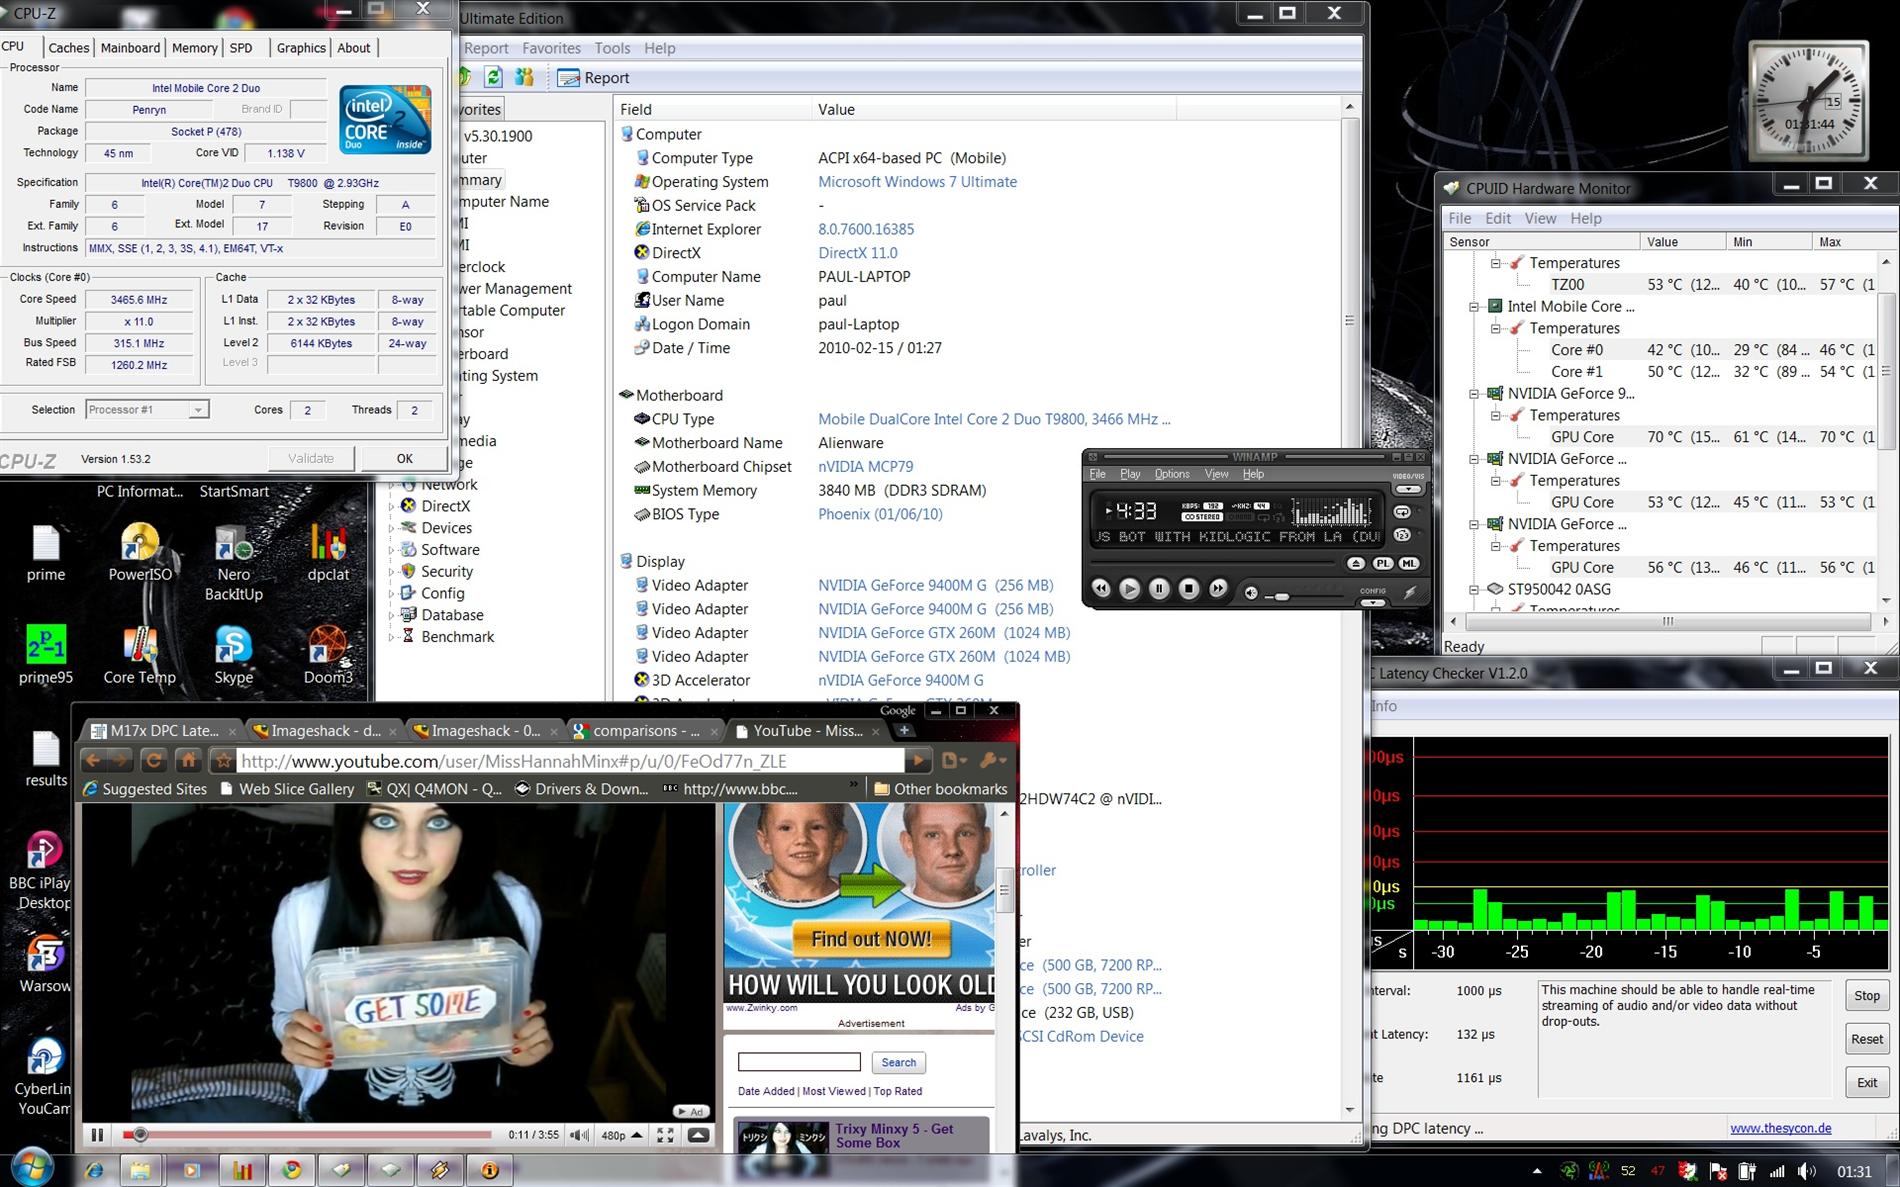Click the Report toolbar button in Everest

594,78
